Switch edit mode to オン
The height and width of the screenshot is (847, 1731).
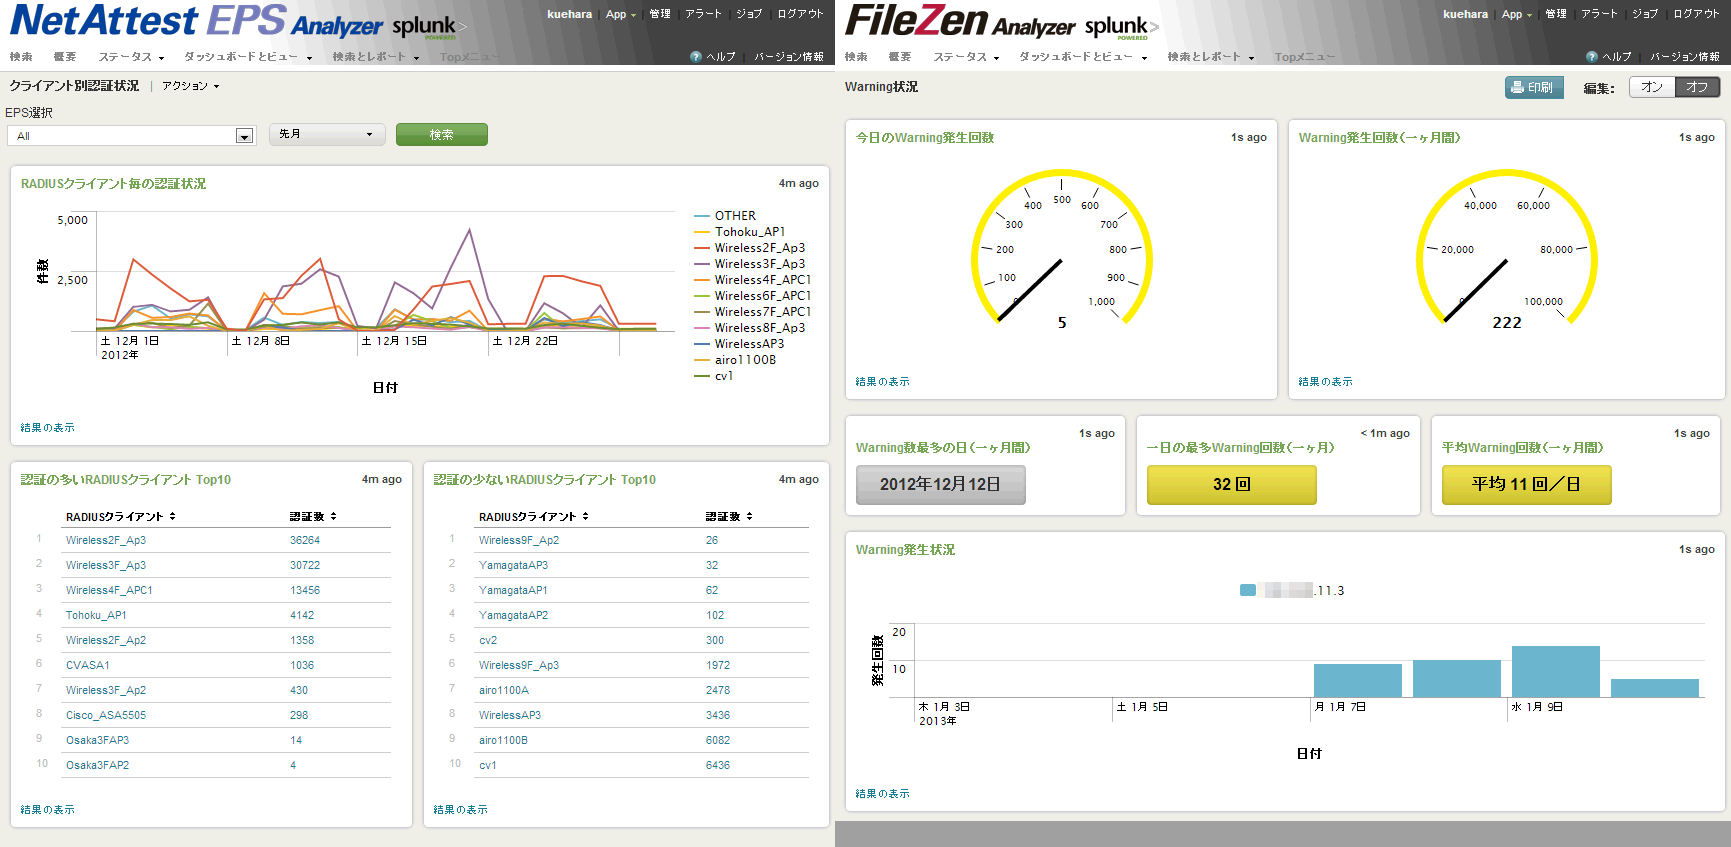(x=1652, y=88)
